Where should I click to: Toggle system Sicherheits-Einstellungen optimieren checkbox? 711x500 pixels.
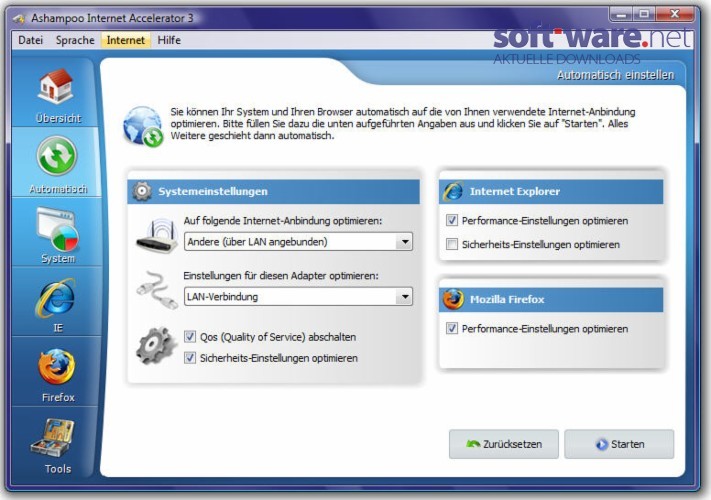tap(190, 358)
